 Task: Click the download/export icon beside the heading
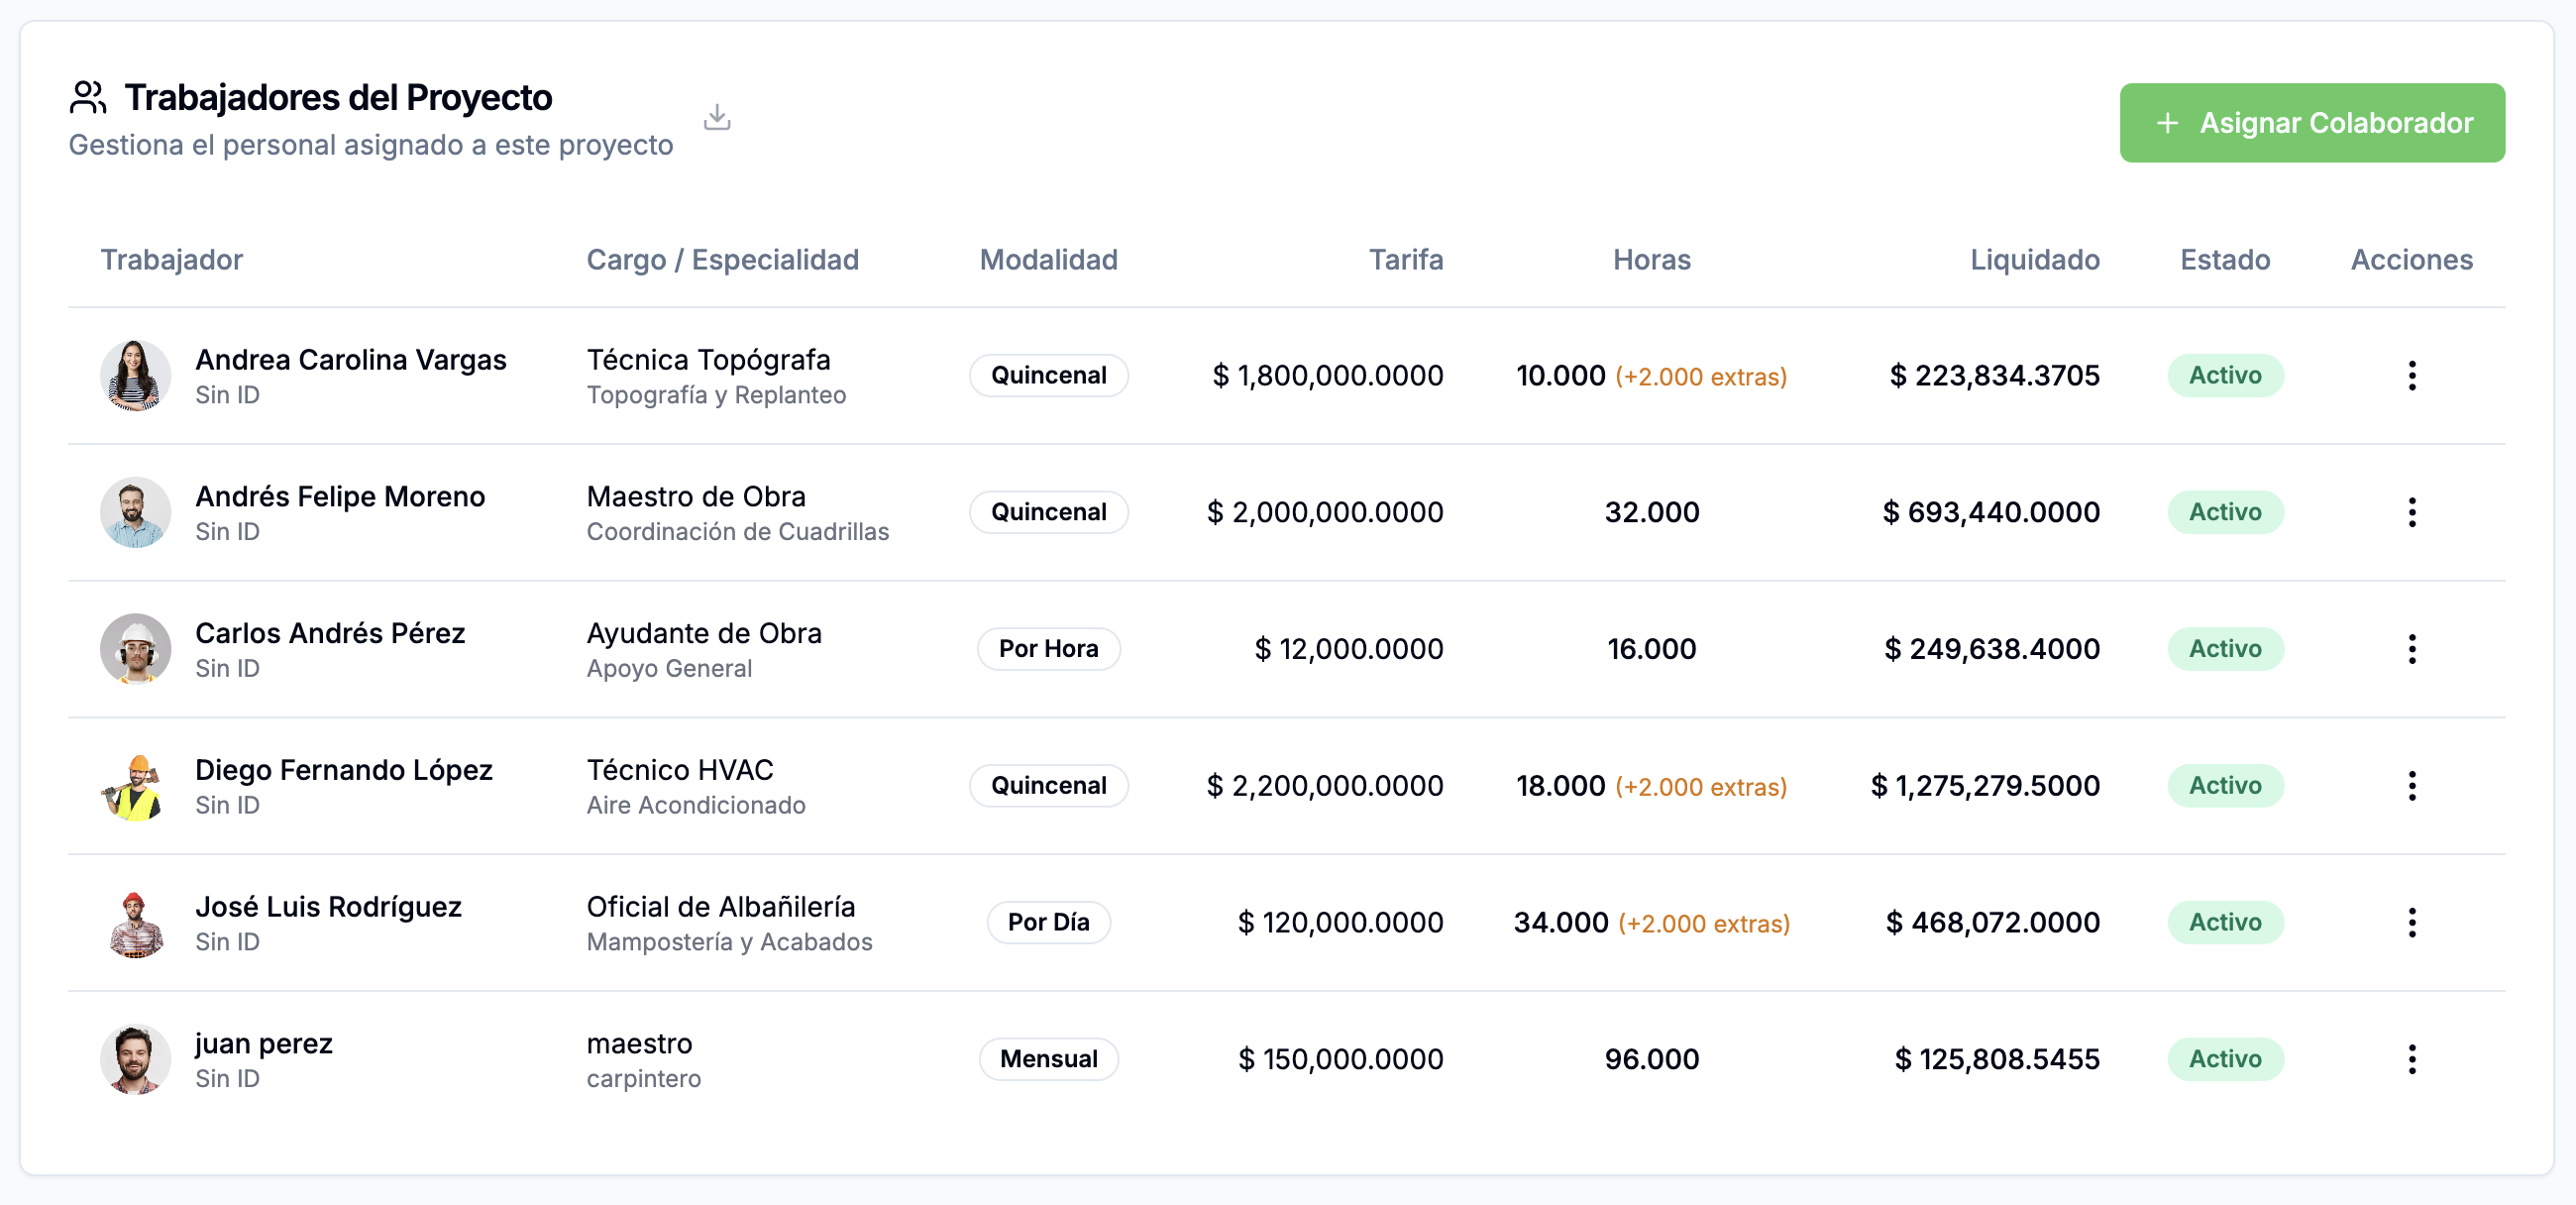point(716,117)
